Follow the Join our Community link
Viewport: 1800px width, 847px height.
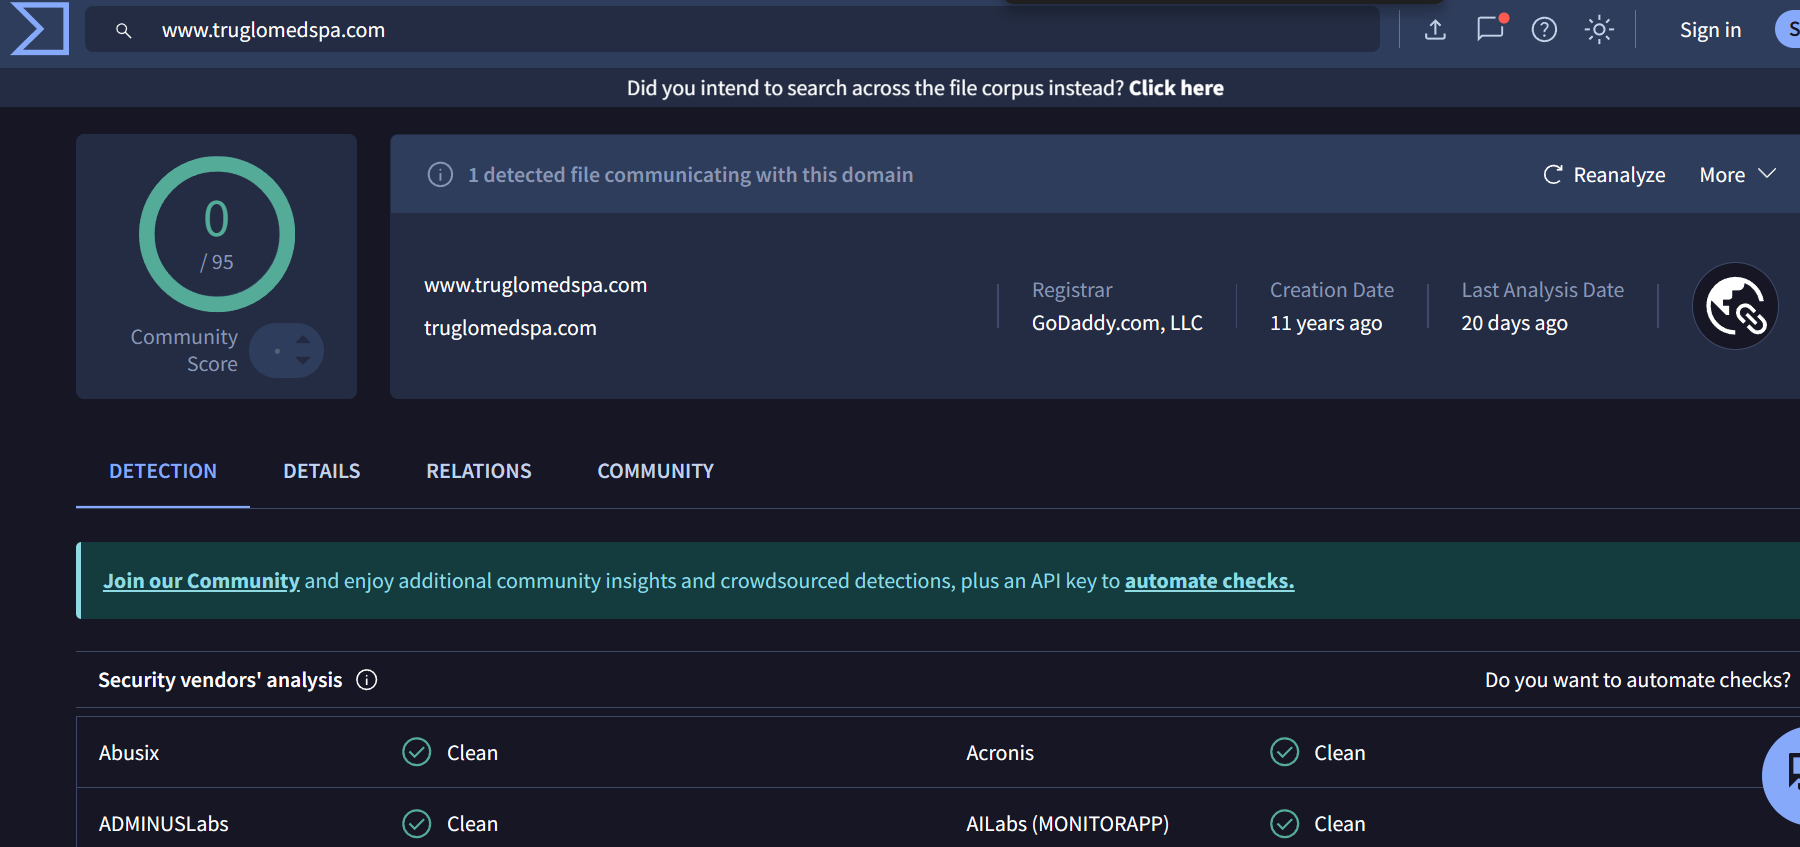[x=201, y=581]
